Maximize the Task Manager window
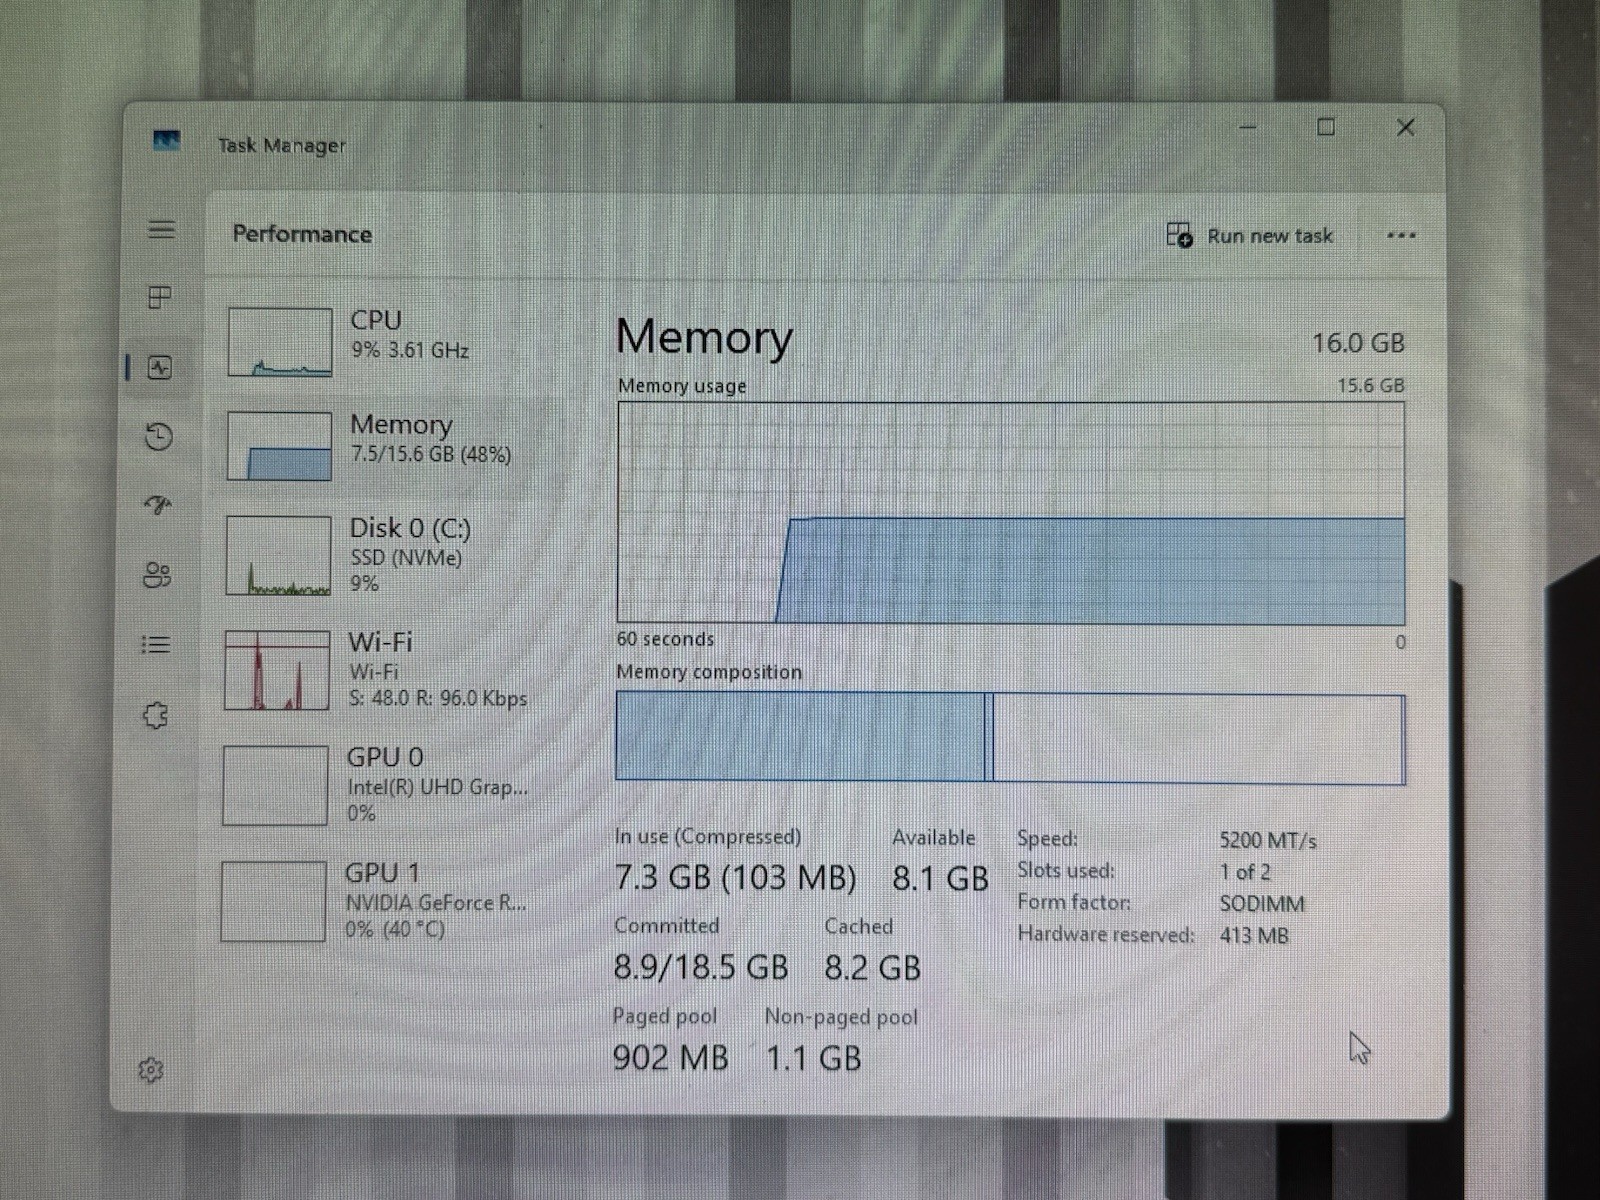Screen dimensions: 1600x1200 (x=1326, y=127)
